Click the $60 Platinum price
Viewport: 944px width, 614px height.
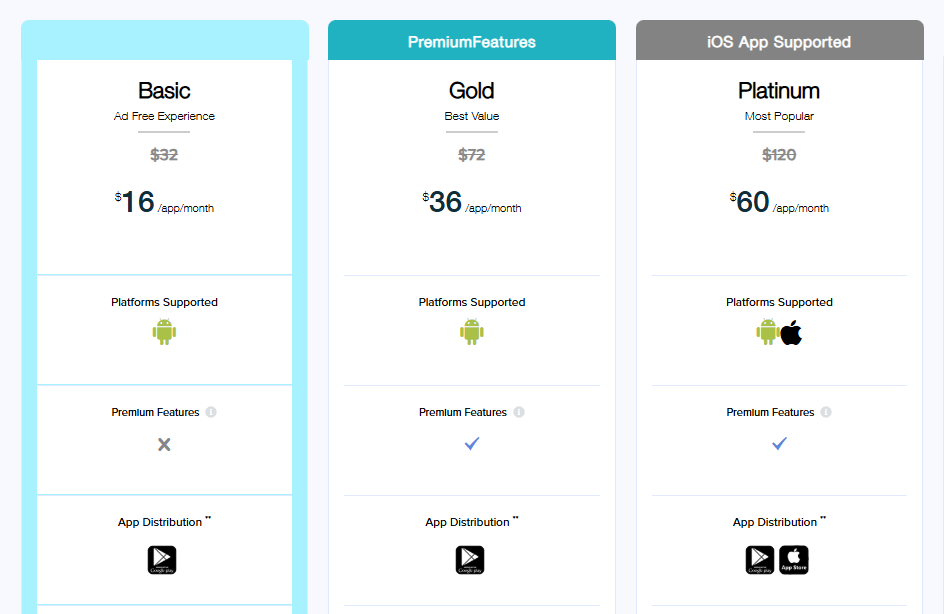pos(753,203)
